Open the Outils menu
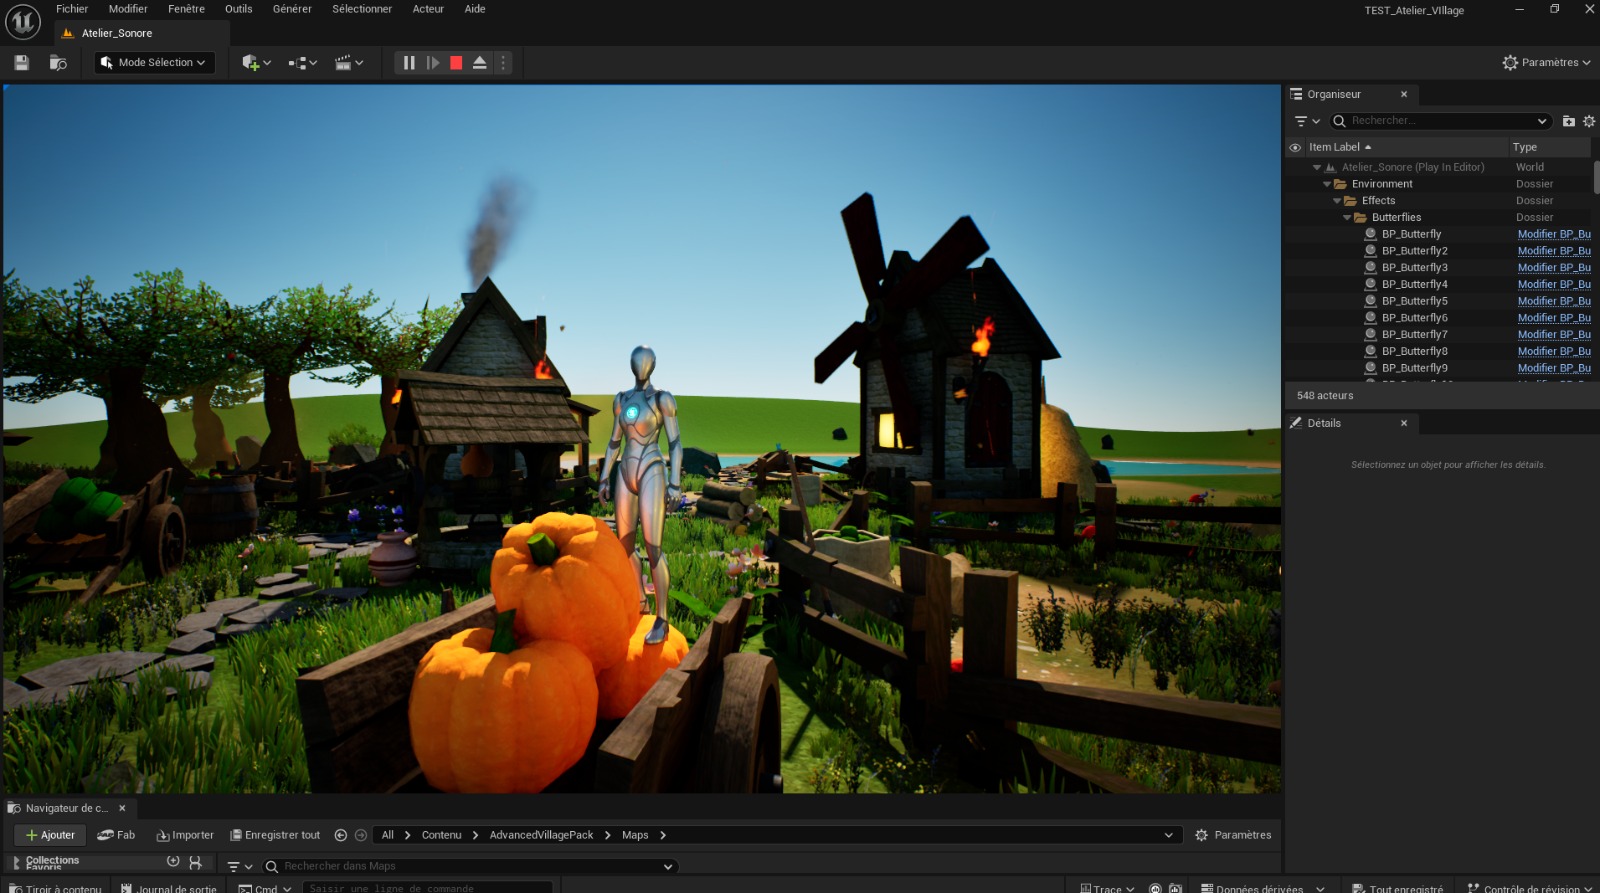Screen dimensions: 1600x893 [x=238, y=9]
